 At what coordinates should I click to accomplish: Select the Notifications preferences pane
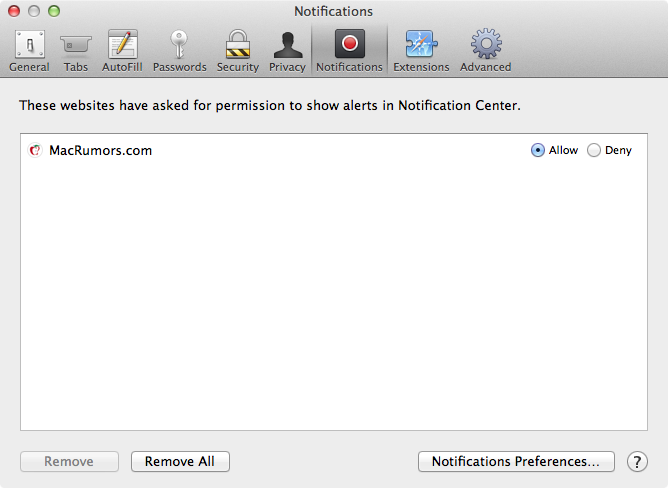349,51
